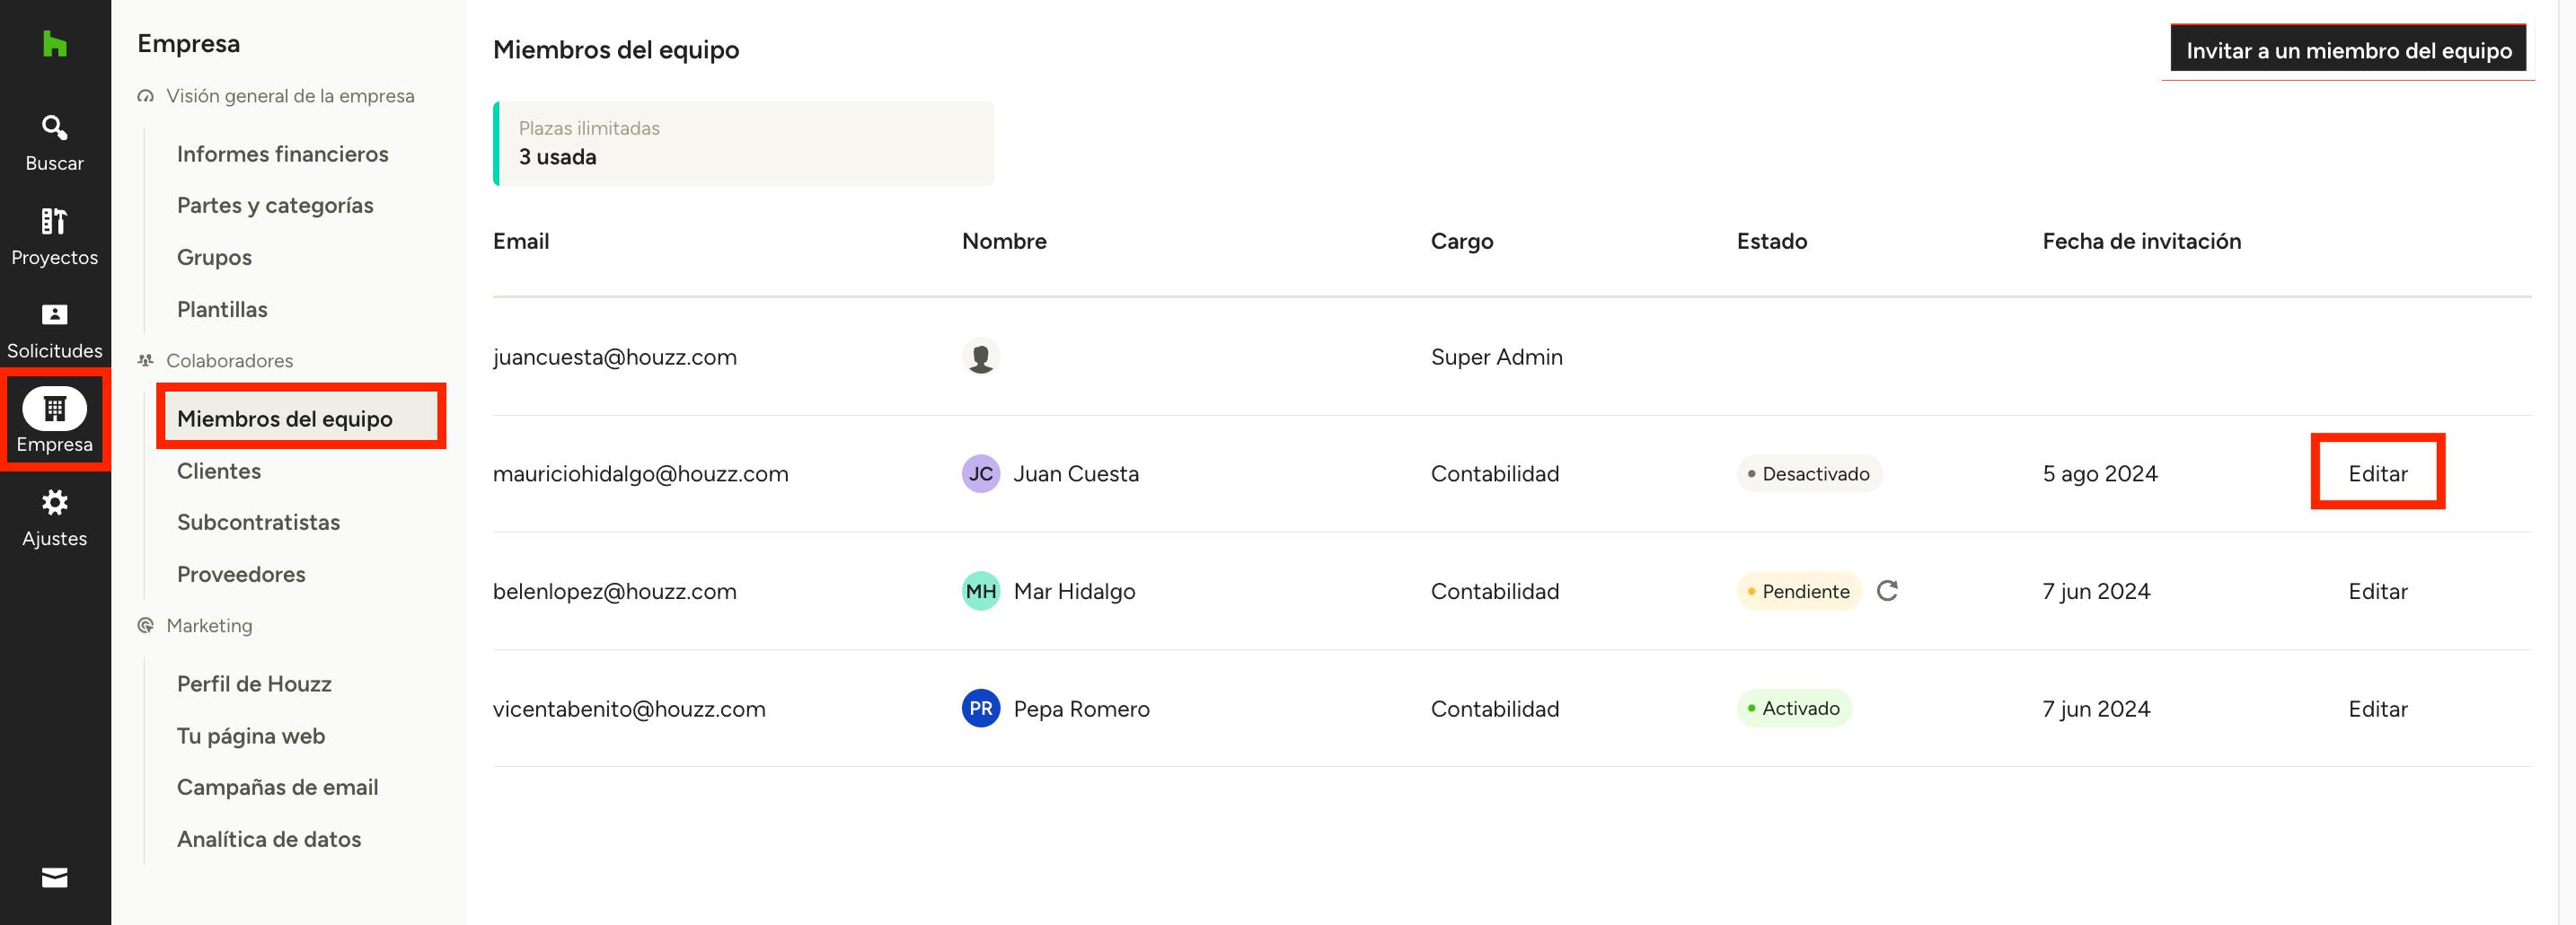Open the Buscar search icon
2576x925 pixels.
(54, 128)
